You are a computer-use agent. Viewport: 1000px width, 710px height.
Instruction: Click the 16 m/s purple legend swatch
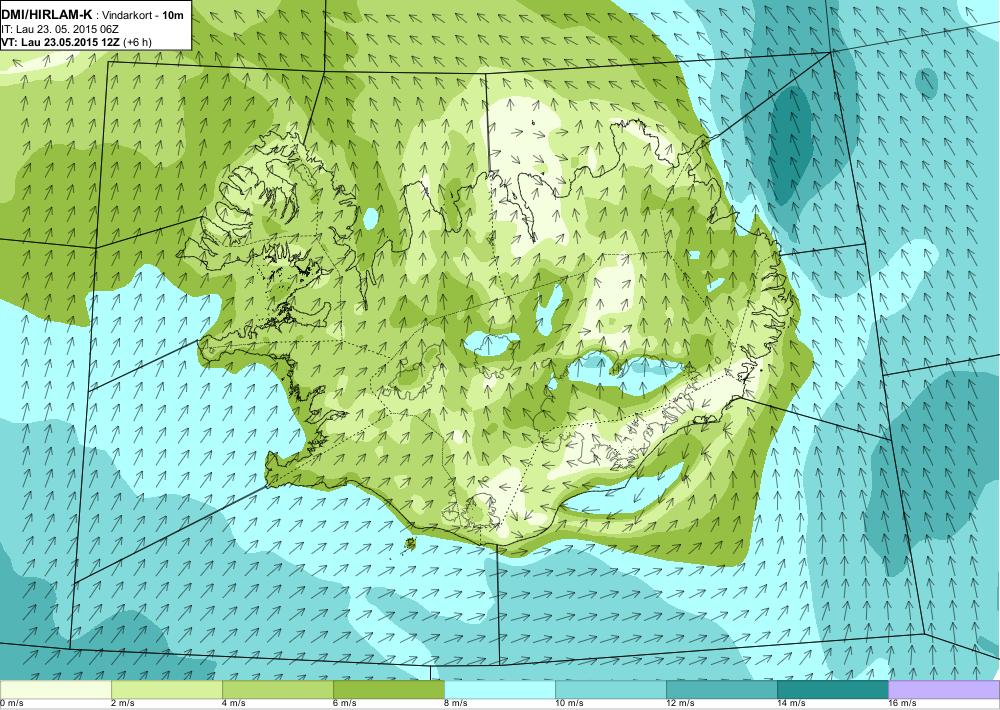[x=944, y=689]
